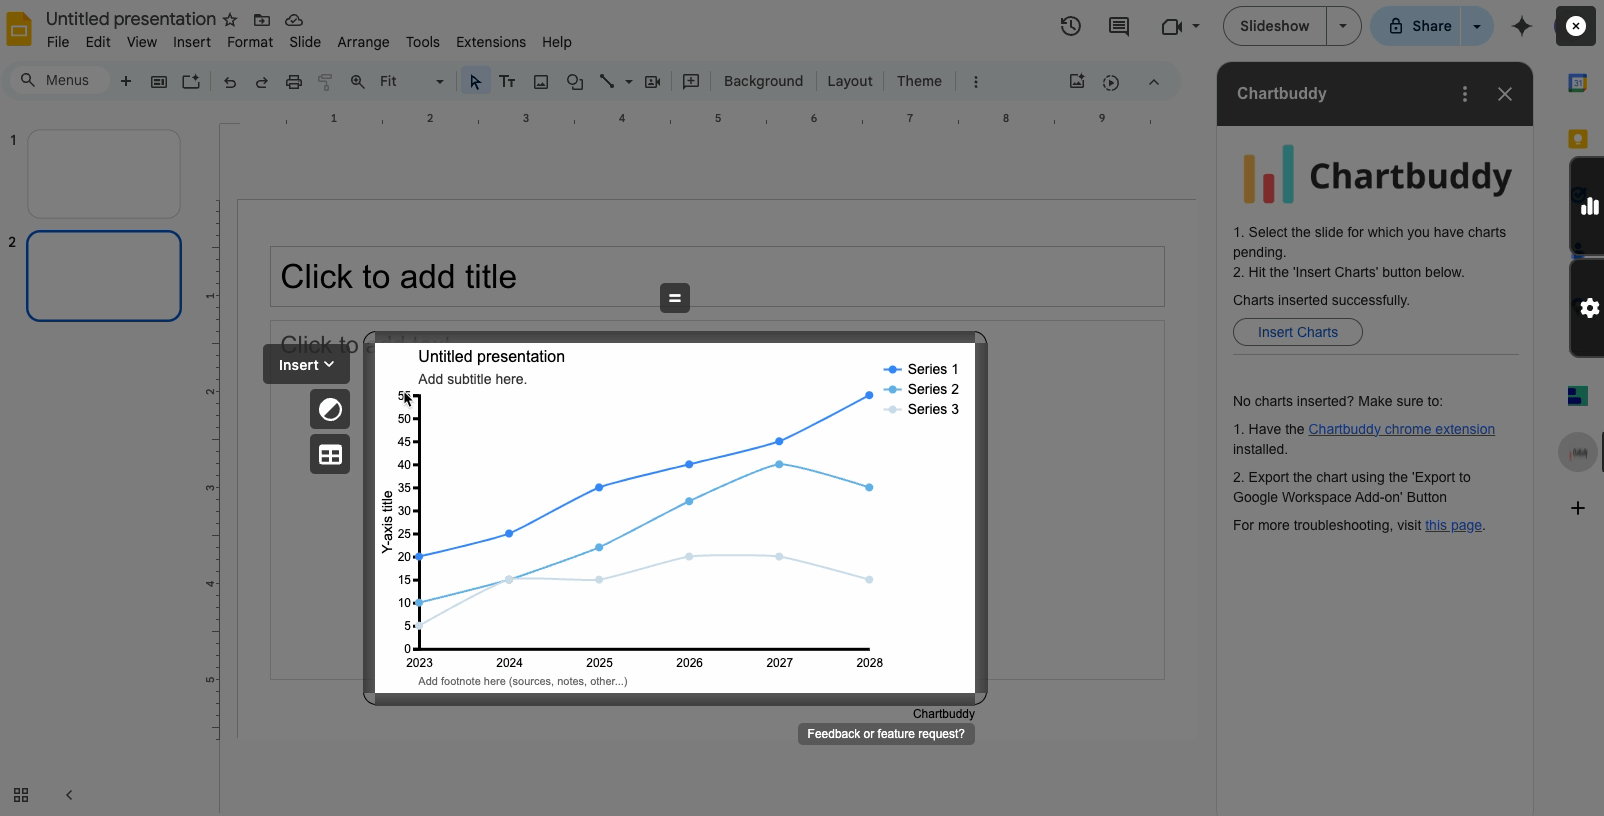
Task: Click the Add comment toolbar icon
Action: pyautogui.click(x=691, y=82)
